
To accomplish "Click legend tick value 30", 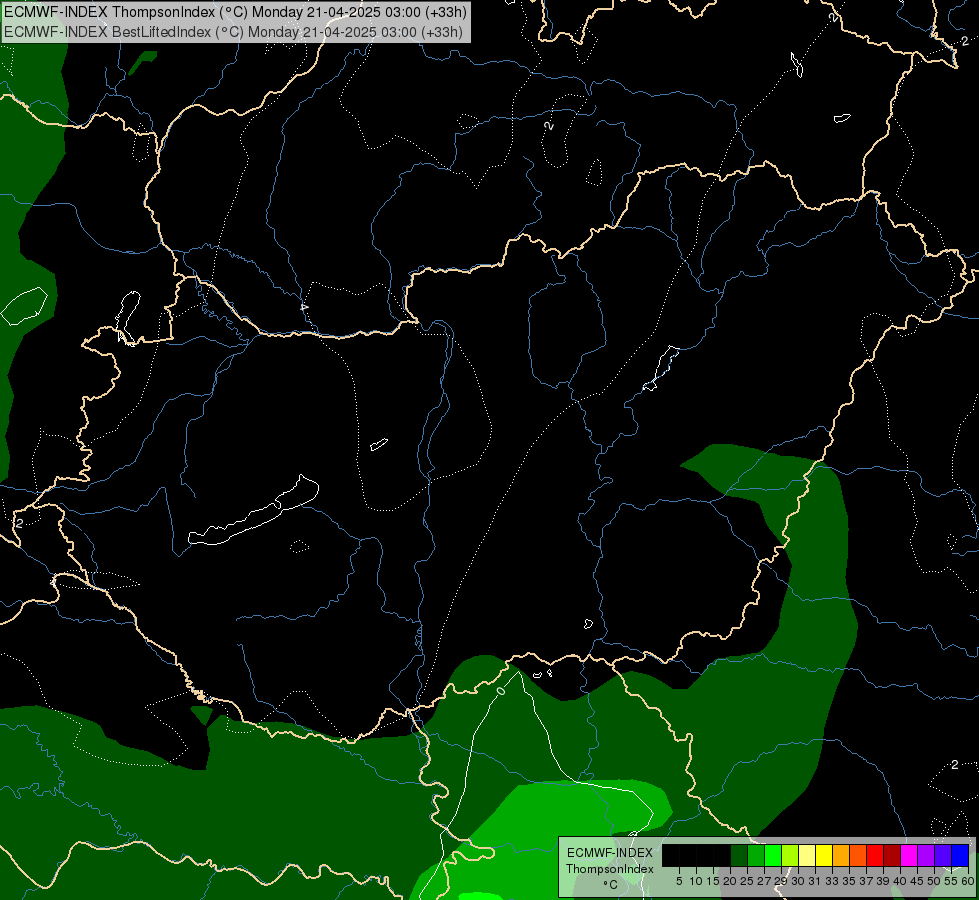I will click(798, 881).
